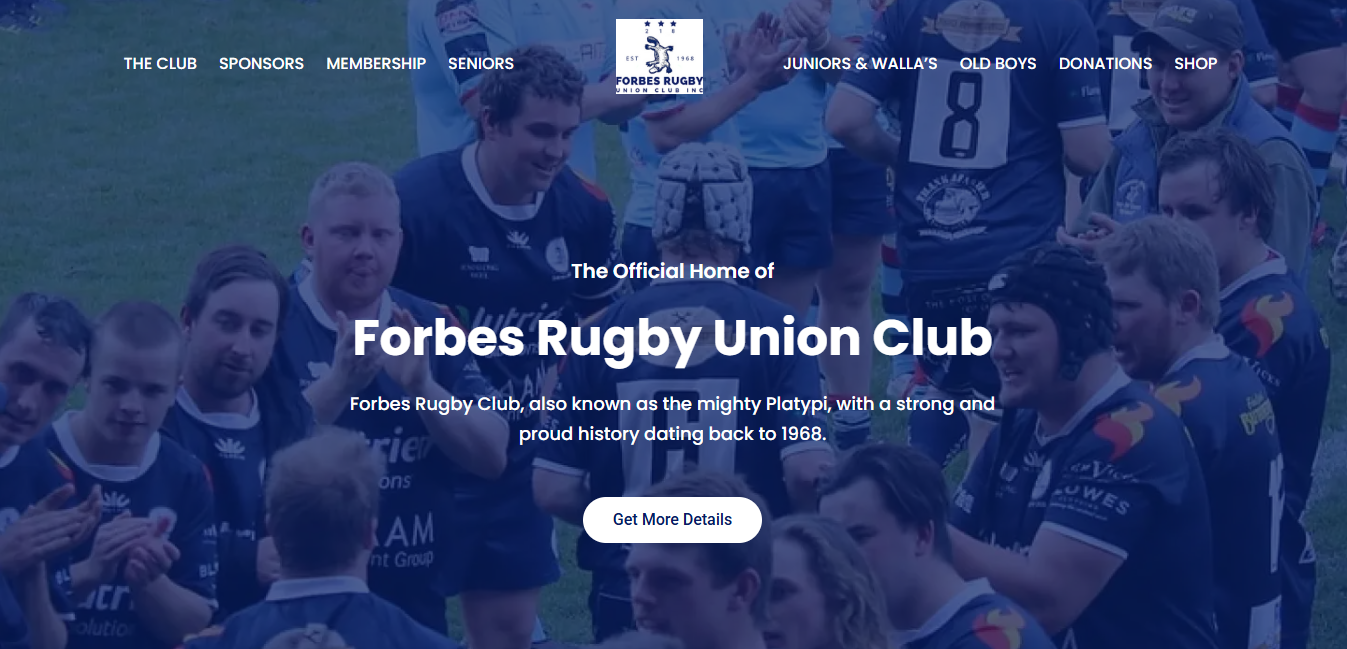1347x649 pixels.
Task: Go to the SPONSORS page
Action: point(261,63)
